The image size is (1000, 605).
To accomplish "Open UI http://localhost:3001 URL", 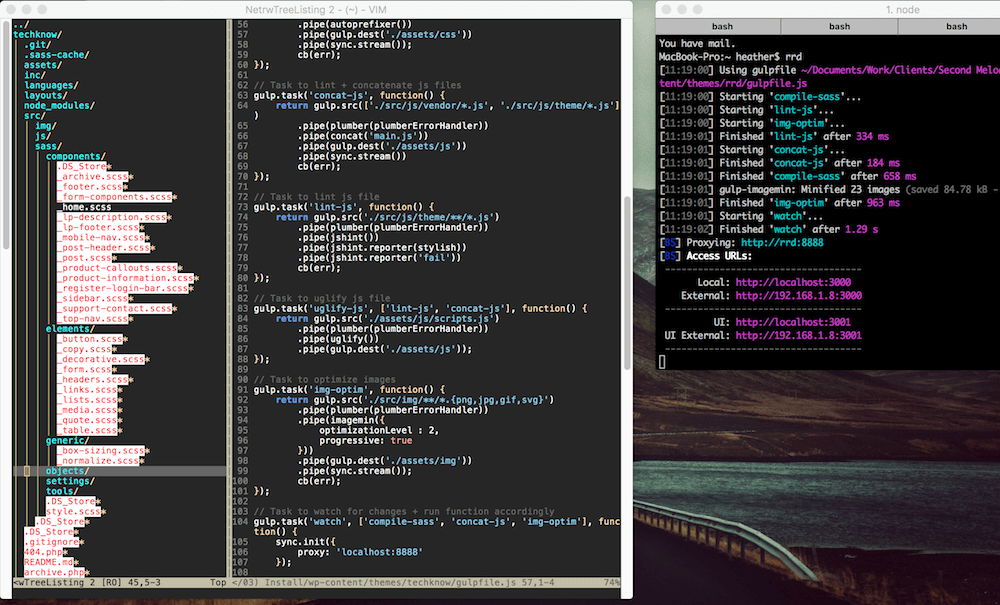I will click(x=793, y=323).
